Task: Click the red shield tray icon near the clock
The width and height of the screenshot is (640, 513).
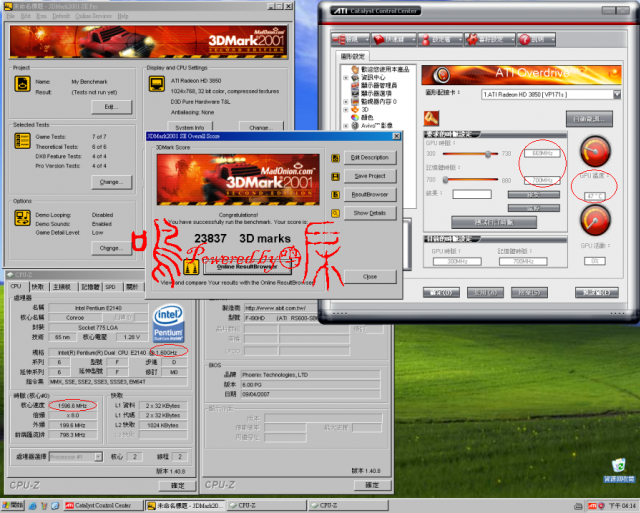Action: click(x=601, y=506)
